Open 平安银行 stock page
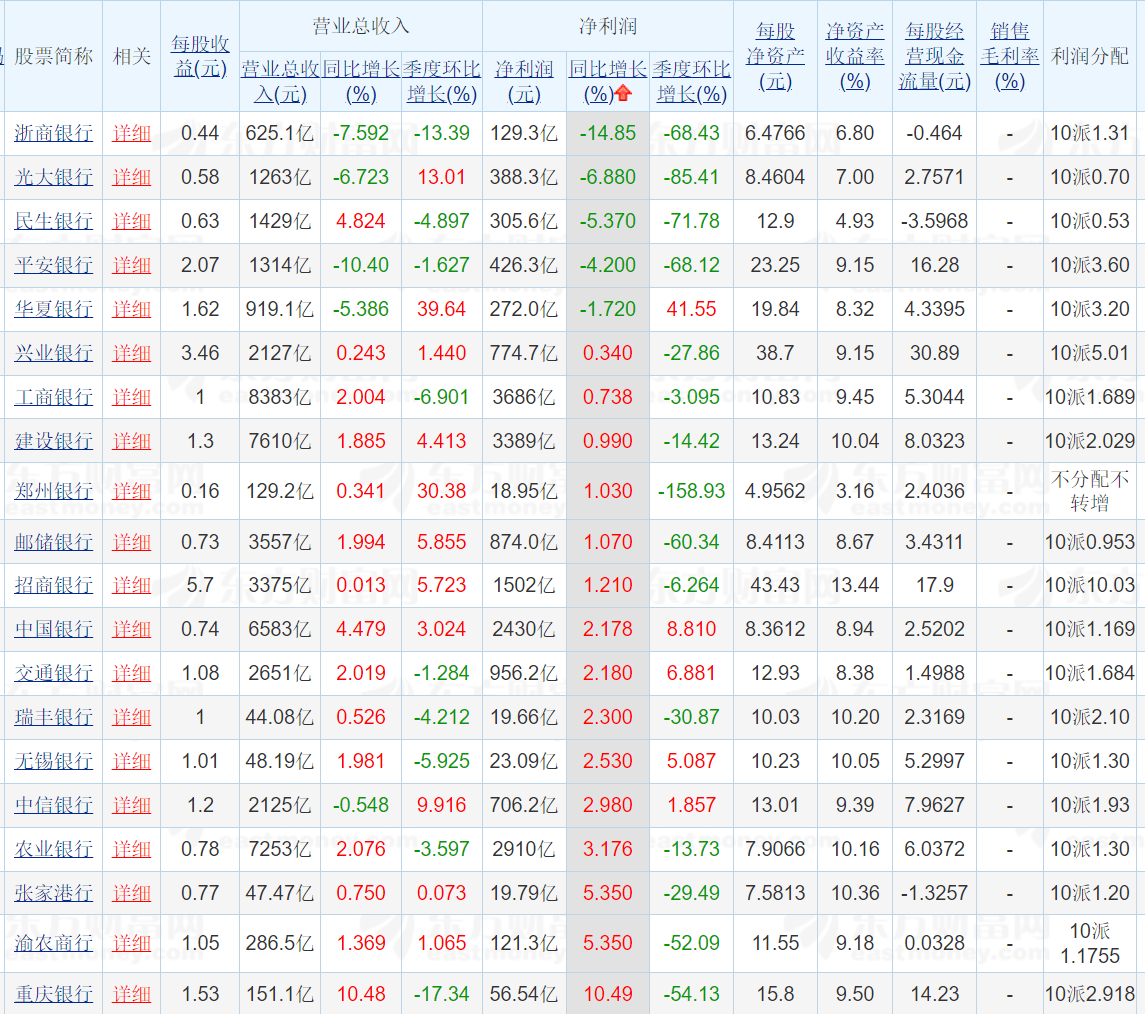This screenshot has height=1014, width=1145. point(53,265)
